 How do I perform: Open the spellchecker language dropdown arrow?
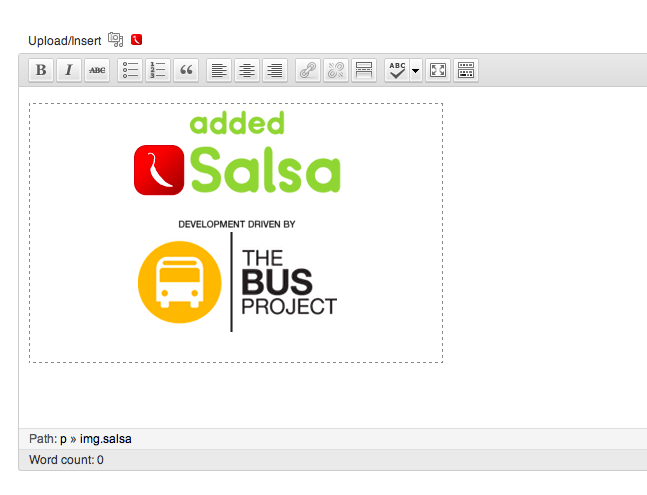pos(416,70)
